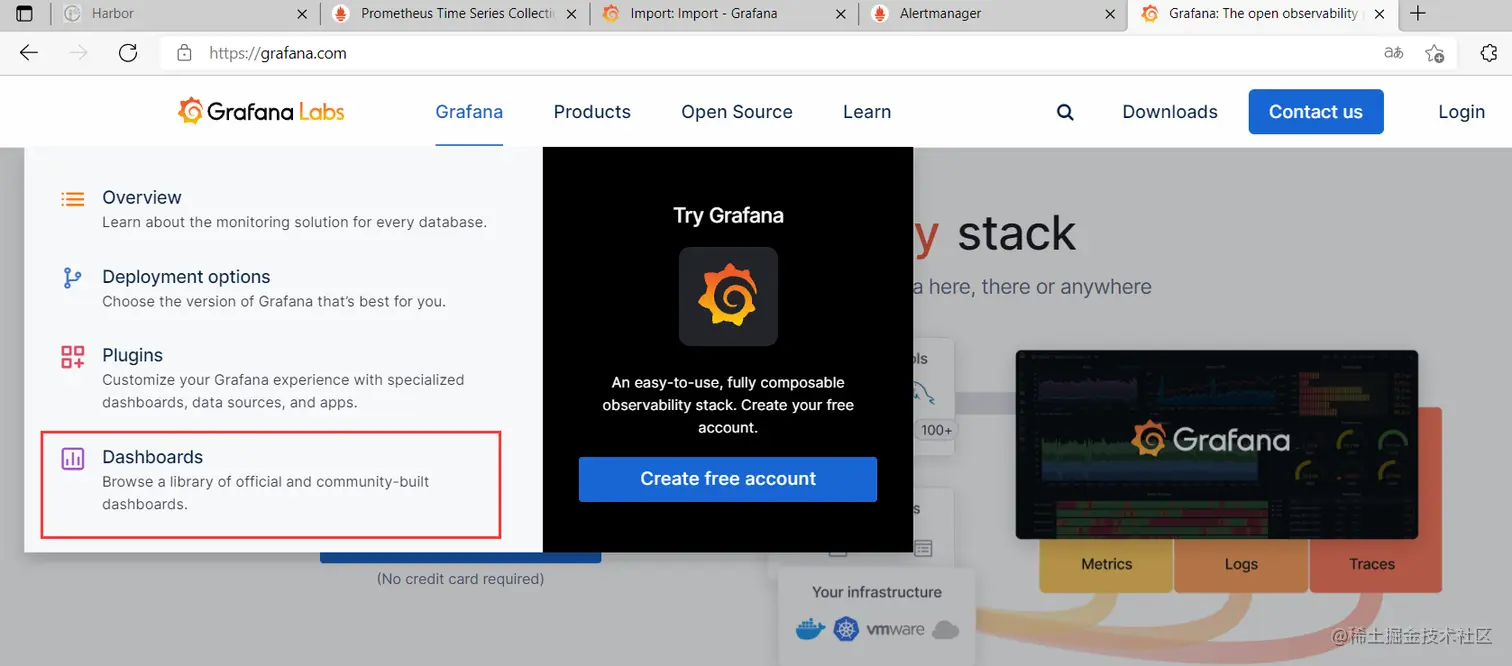
Task: Close the Harbor tab
Action: pyautogui.click(x=302, y=14)
